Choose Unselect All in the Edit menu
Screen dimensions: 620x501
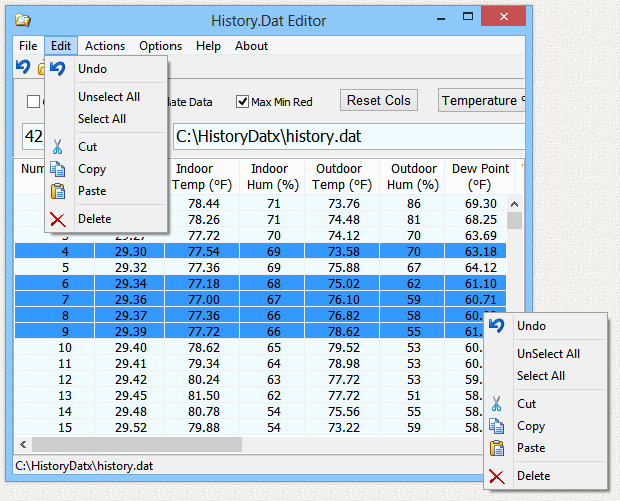point(109,97)
